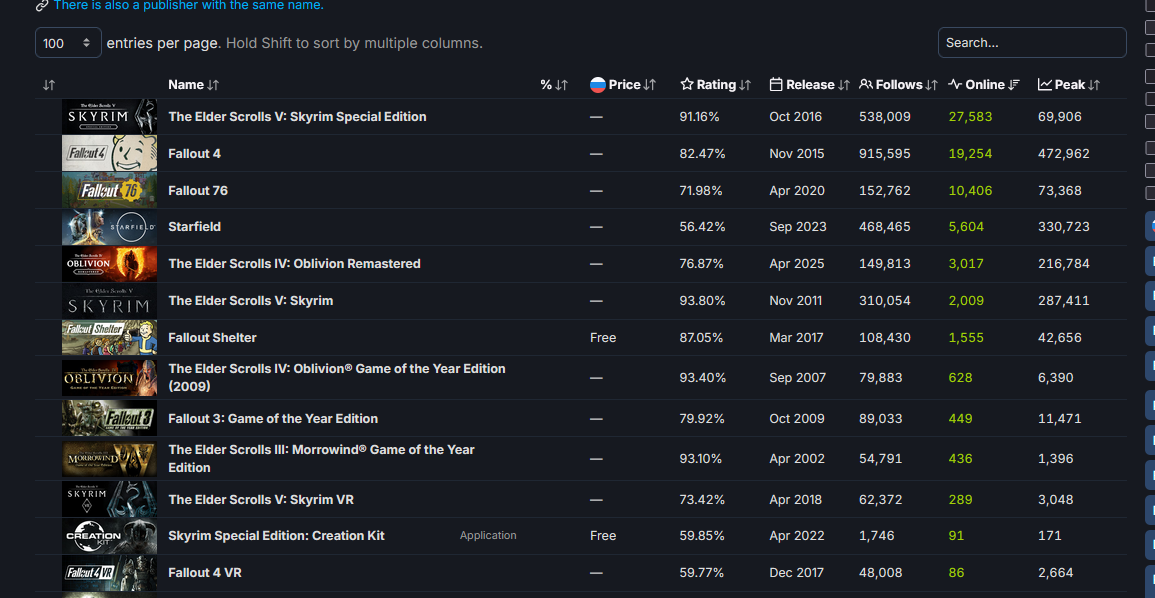
Task: Open the entries per page dropdown
Action: 68,43
